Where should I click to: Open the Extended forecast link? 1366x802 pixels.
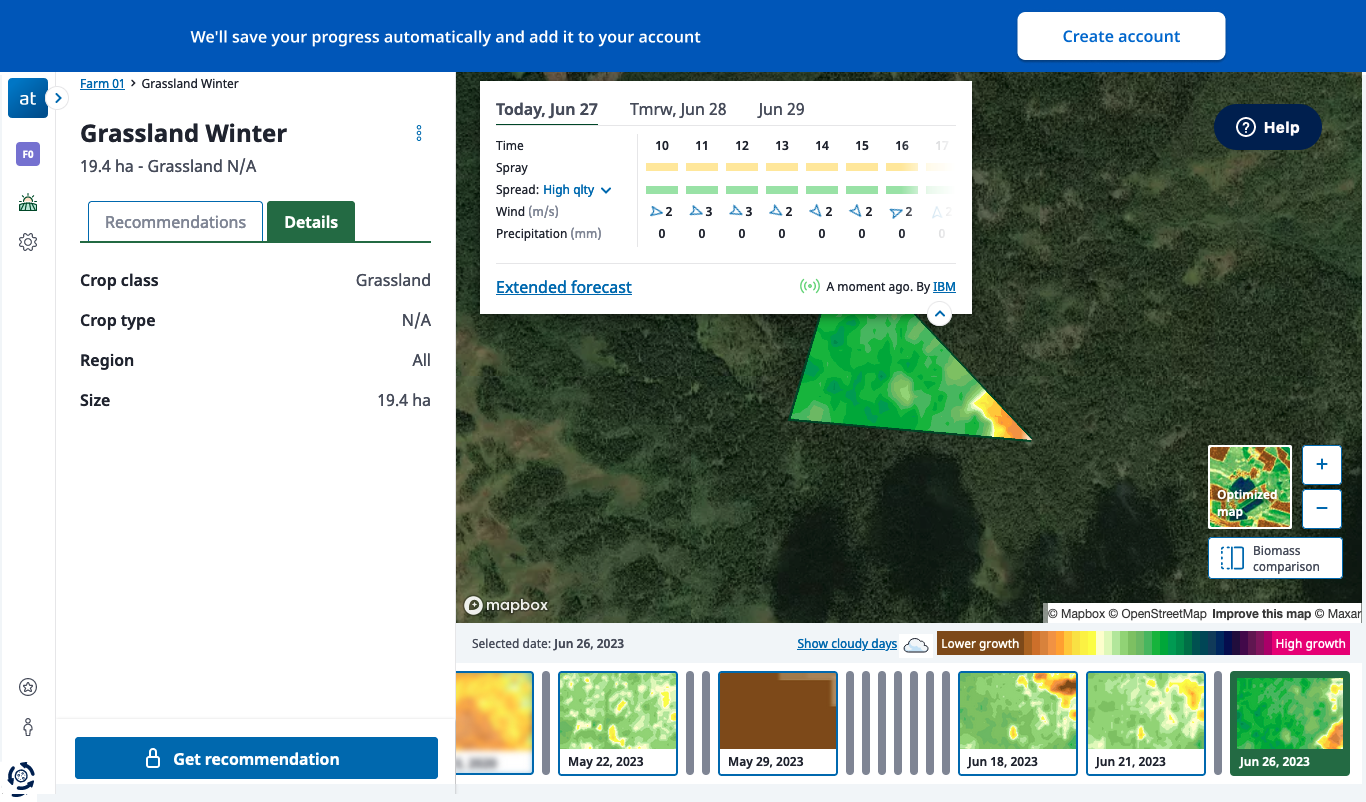click(x=564, y=287)
